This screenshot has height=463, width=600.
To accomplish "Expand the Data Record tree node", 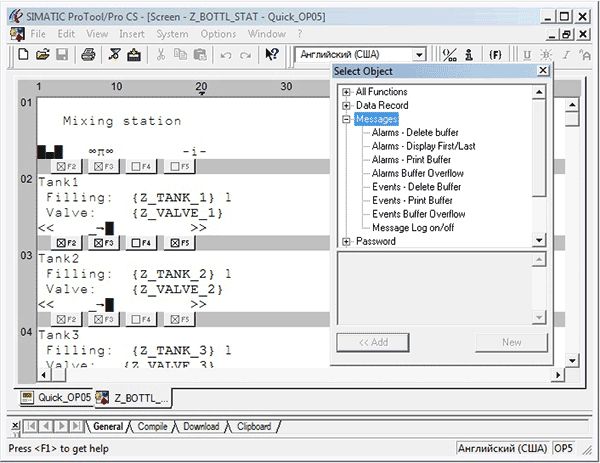I will pos(346,106).
